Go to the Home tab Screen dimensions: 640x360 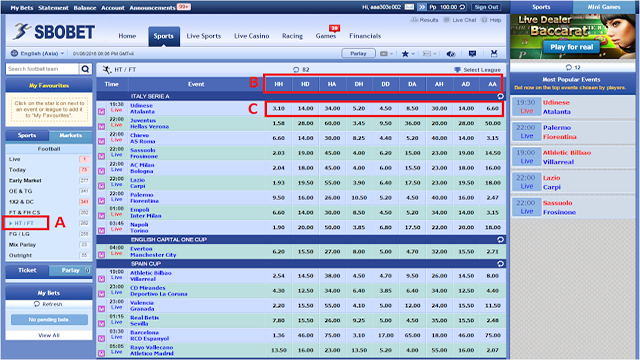click(127, 36)
